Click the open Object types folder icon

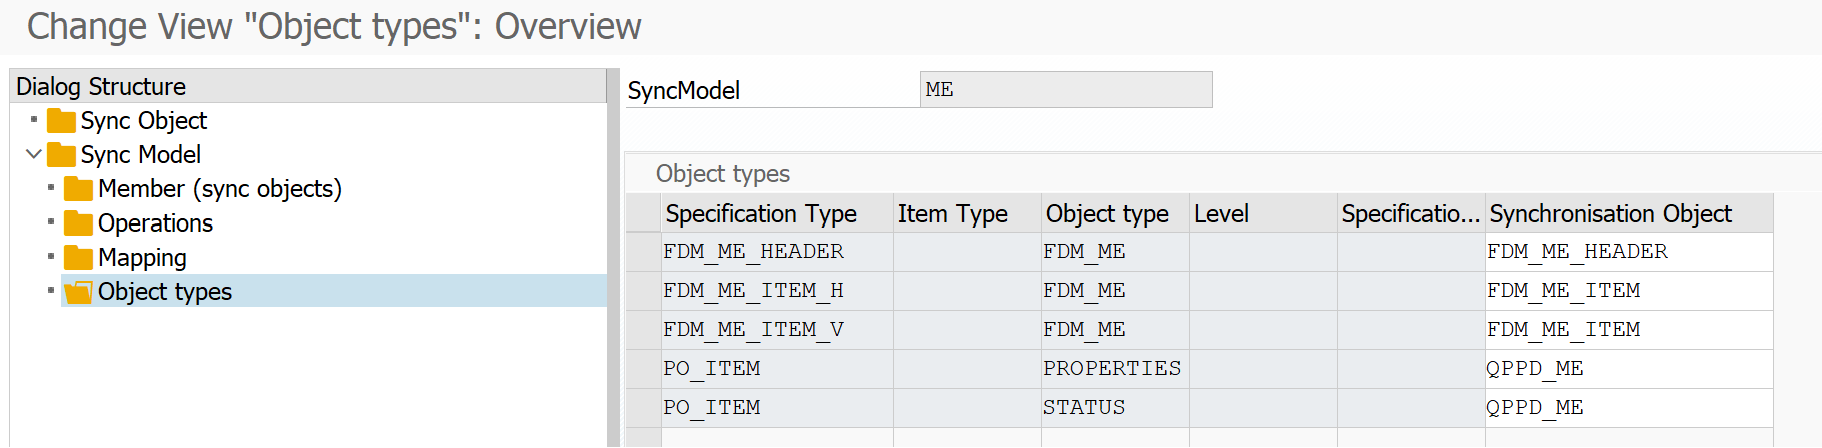78,292
